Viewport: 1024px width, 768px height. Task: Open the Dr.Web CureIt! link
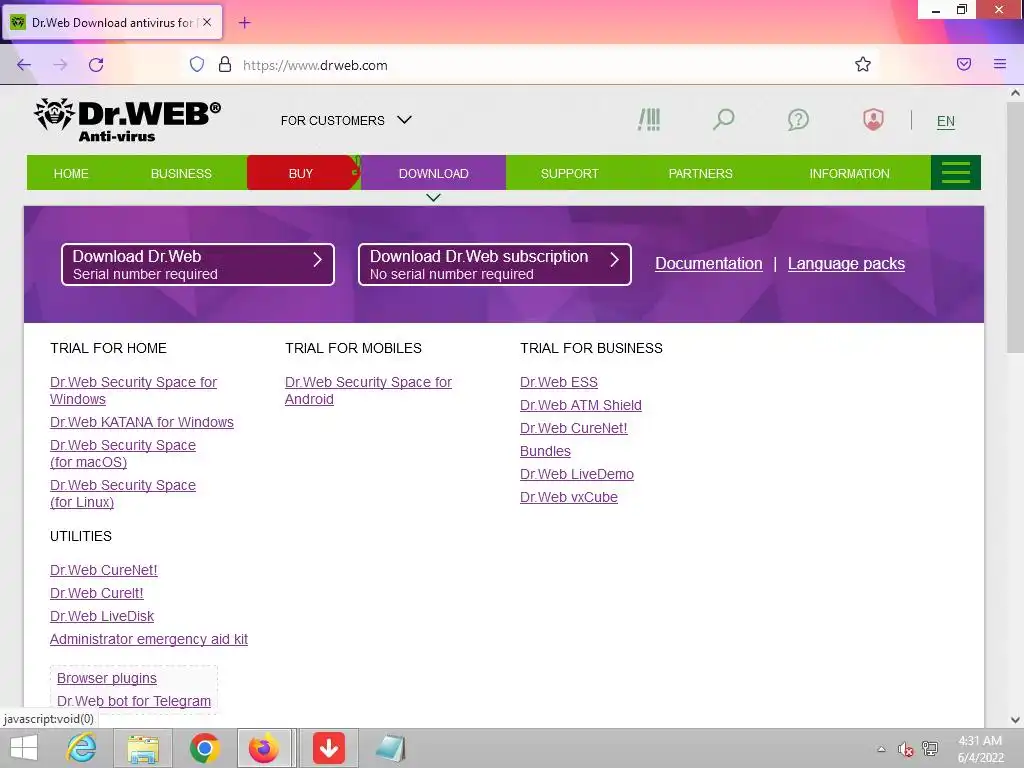tap(97, 593)
